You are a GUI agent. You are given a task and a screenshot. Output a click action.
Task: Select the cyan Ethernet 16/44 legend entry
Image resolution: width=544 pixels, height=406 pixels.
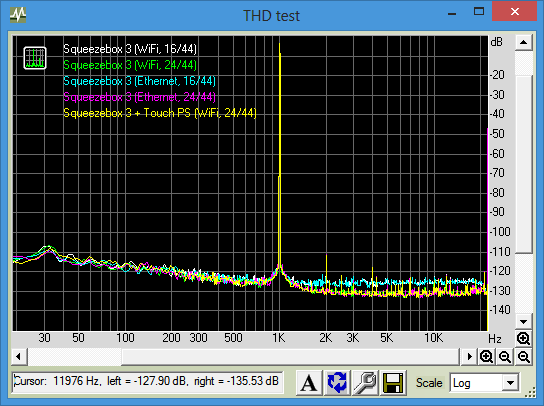(x=139, y=81)
